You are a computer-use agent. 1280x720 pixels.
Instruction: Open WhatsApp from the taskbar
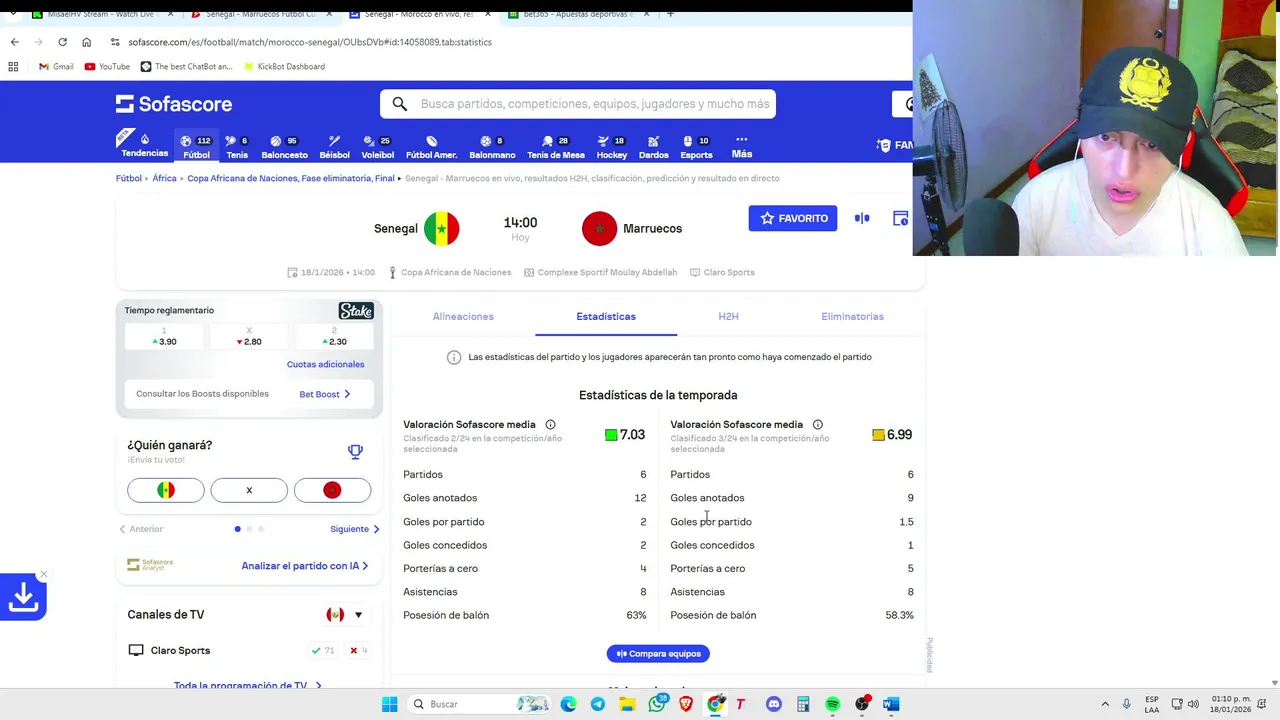tap(657, 704)
